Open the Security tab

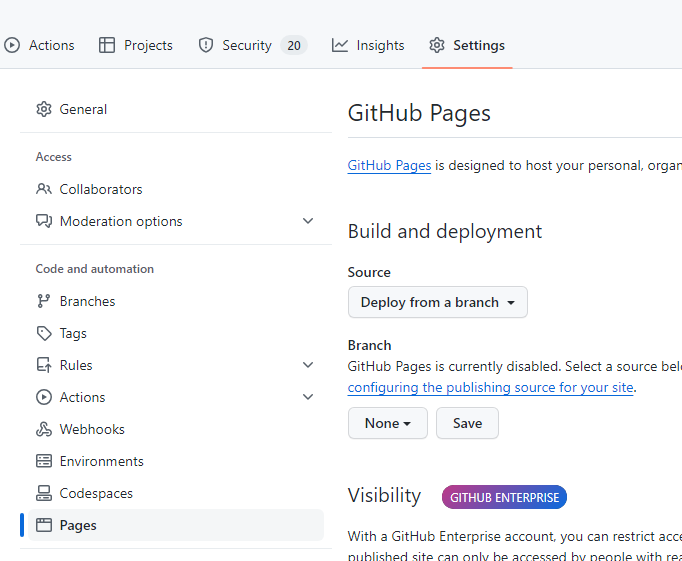pos(253,45)
